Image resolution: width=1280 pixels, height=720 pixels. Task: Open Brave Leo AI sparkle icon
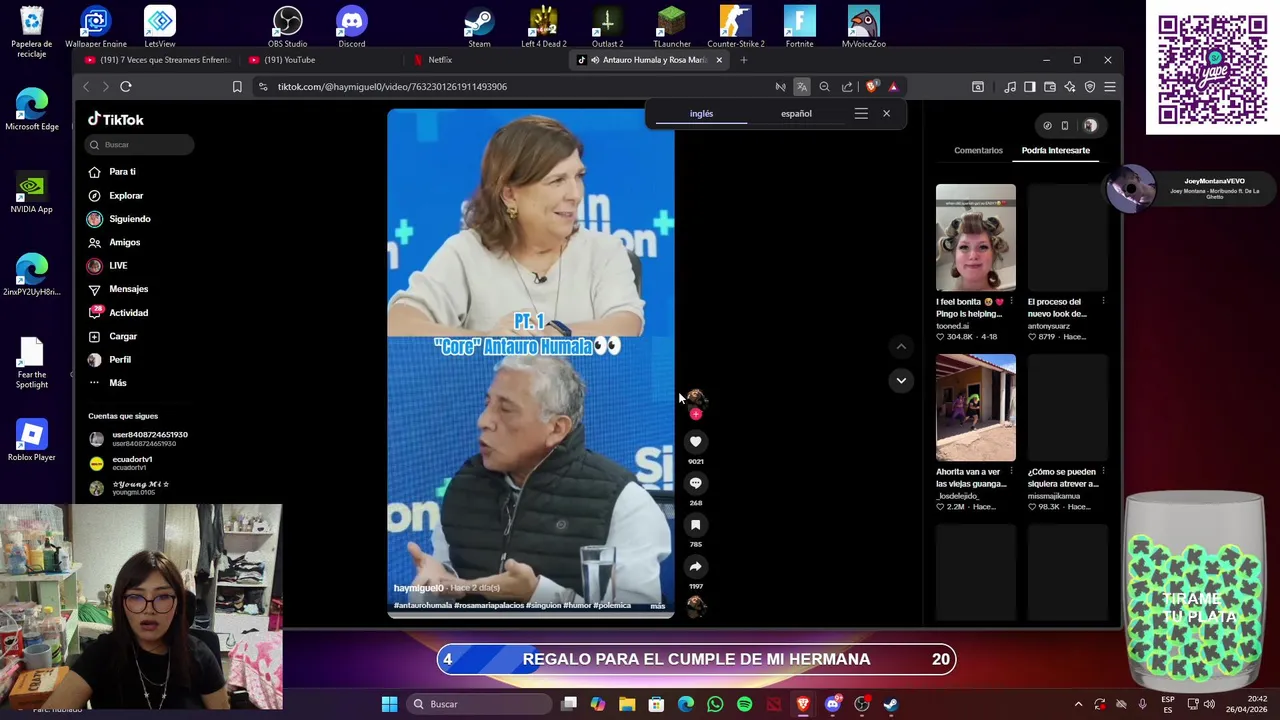tap(1070, 87)
